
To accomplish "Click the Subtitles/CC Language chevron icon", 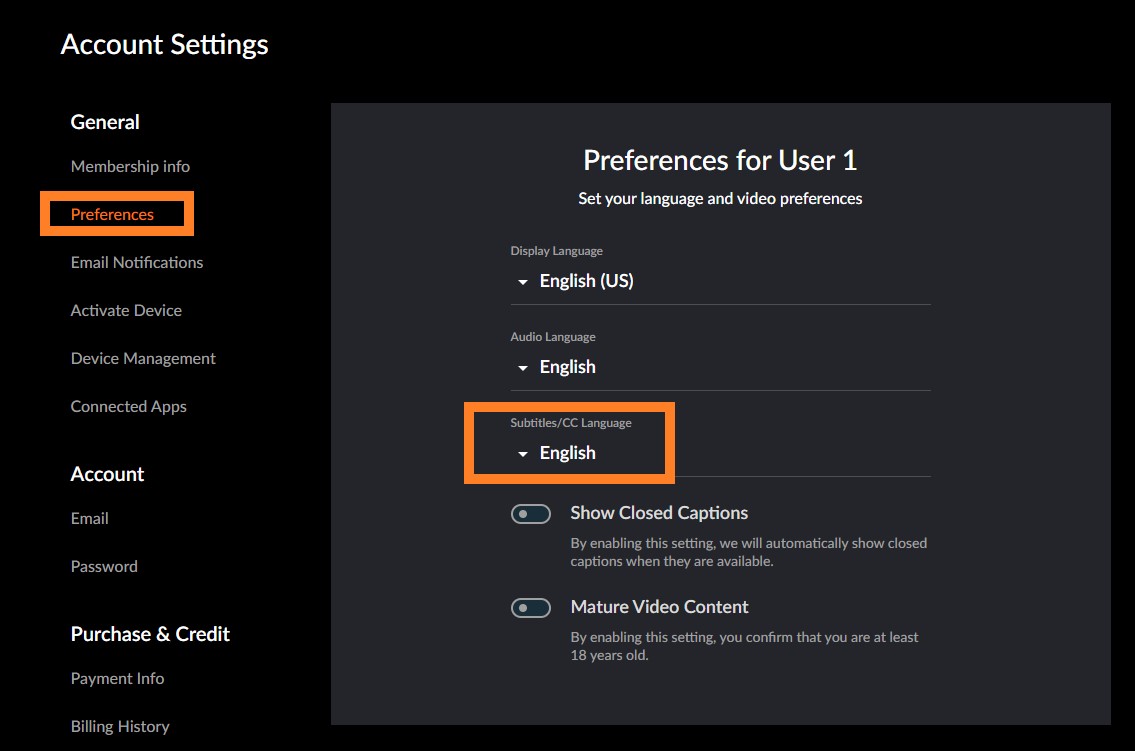I will (521, 454).
